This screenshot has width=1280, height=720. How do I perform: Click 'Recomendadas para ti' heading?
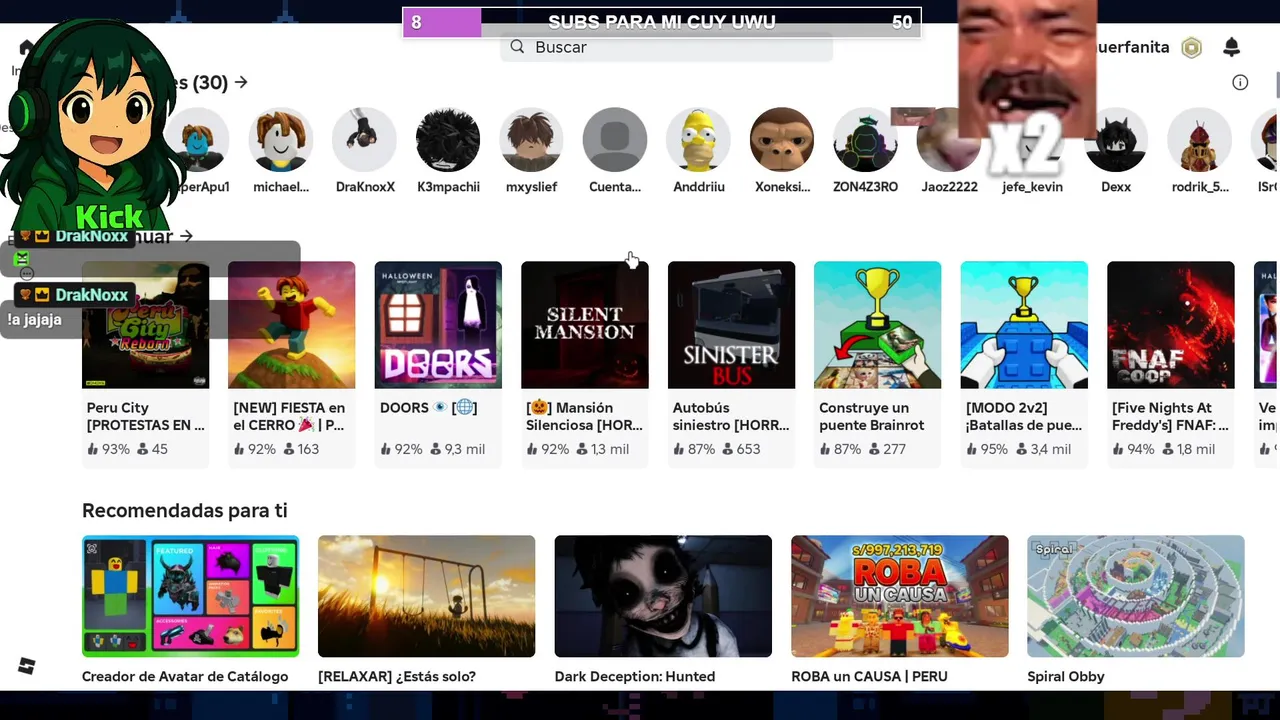point(185,511)
